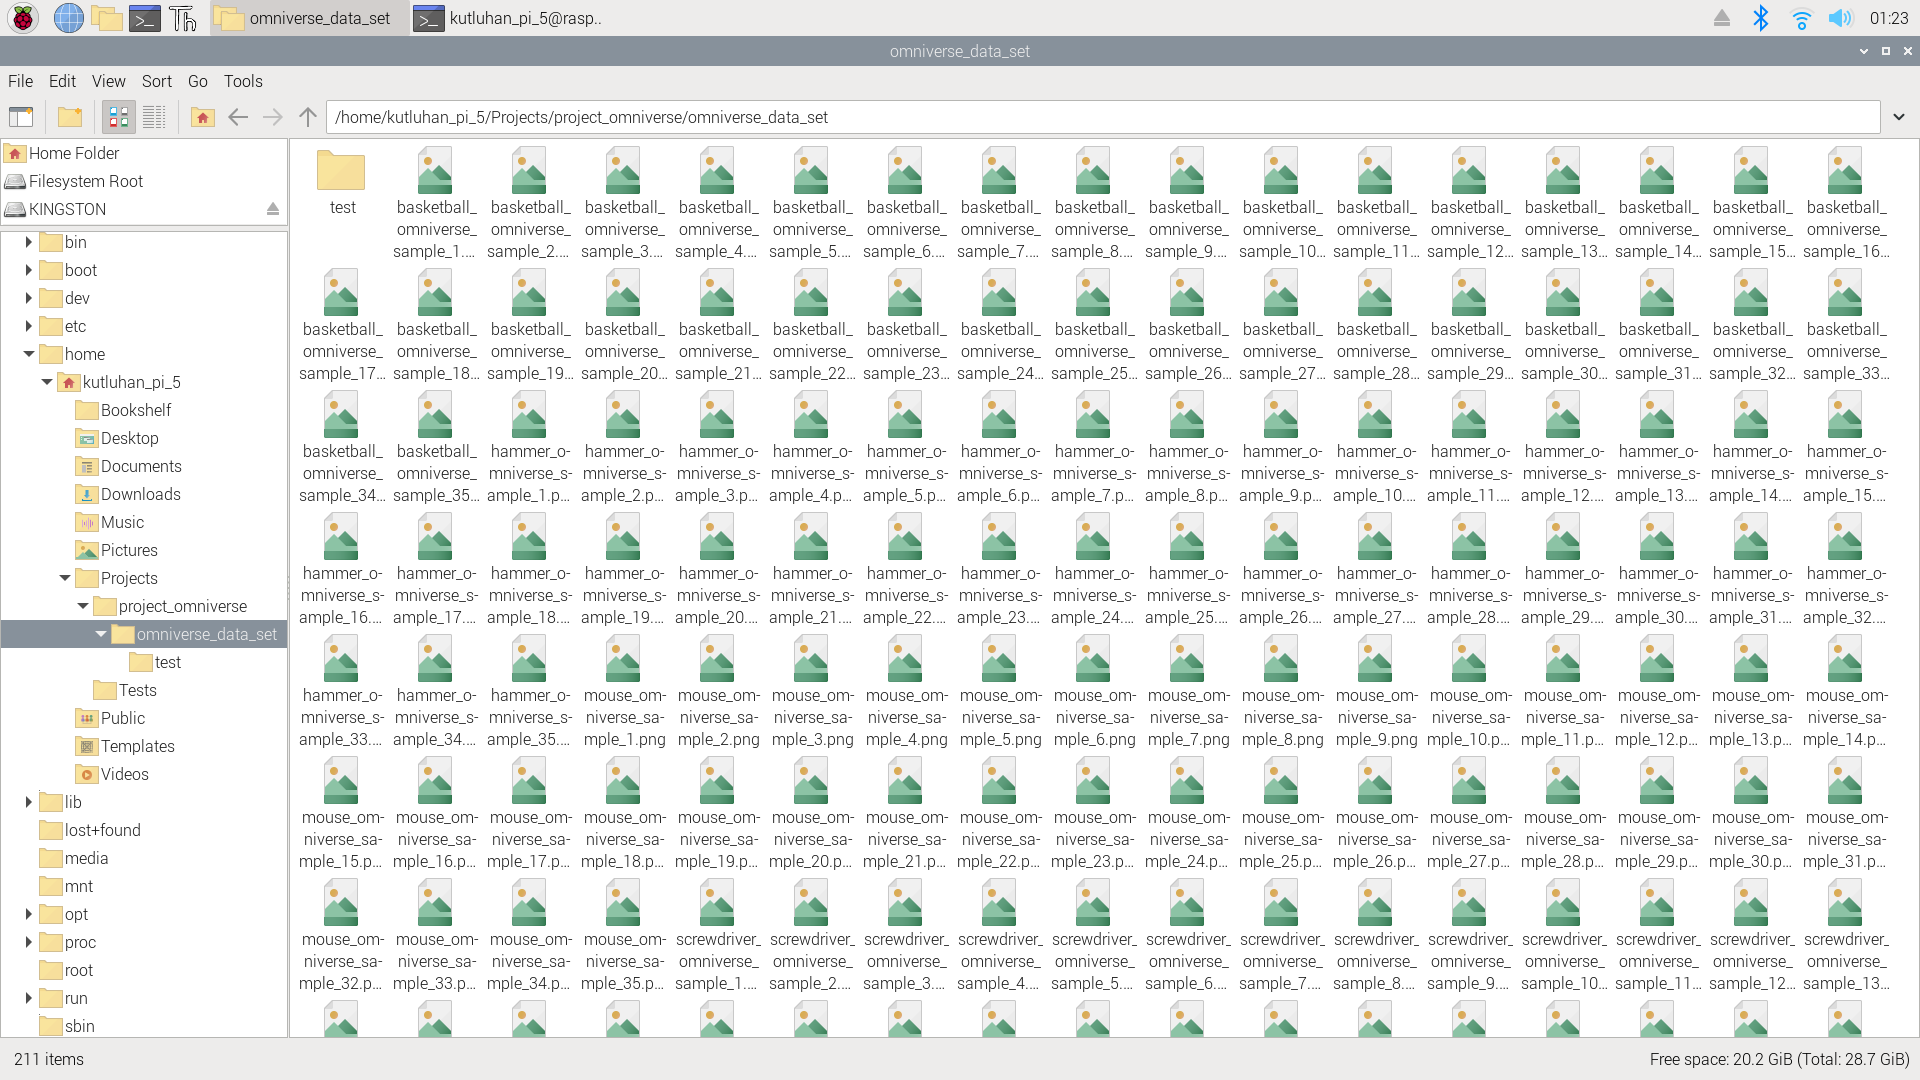Click the system clock showing 01:23

pos(1888,18)
